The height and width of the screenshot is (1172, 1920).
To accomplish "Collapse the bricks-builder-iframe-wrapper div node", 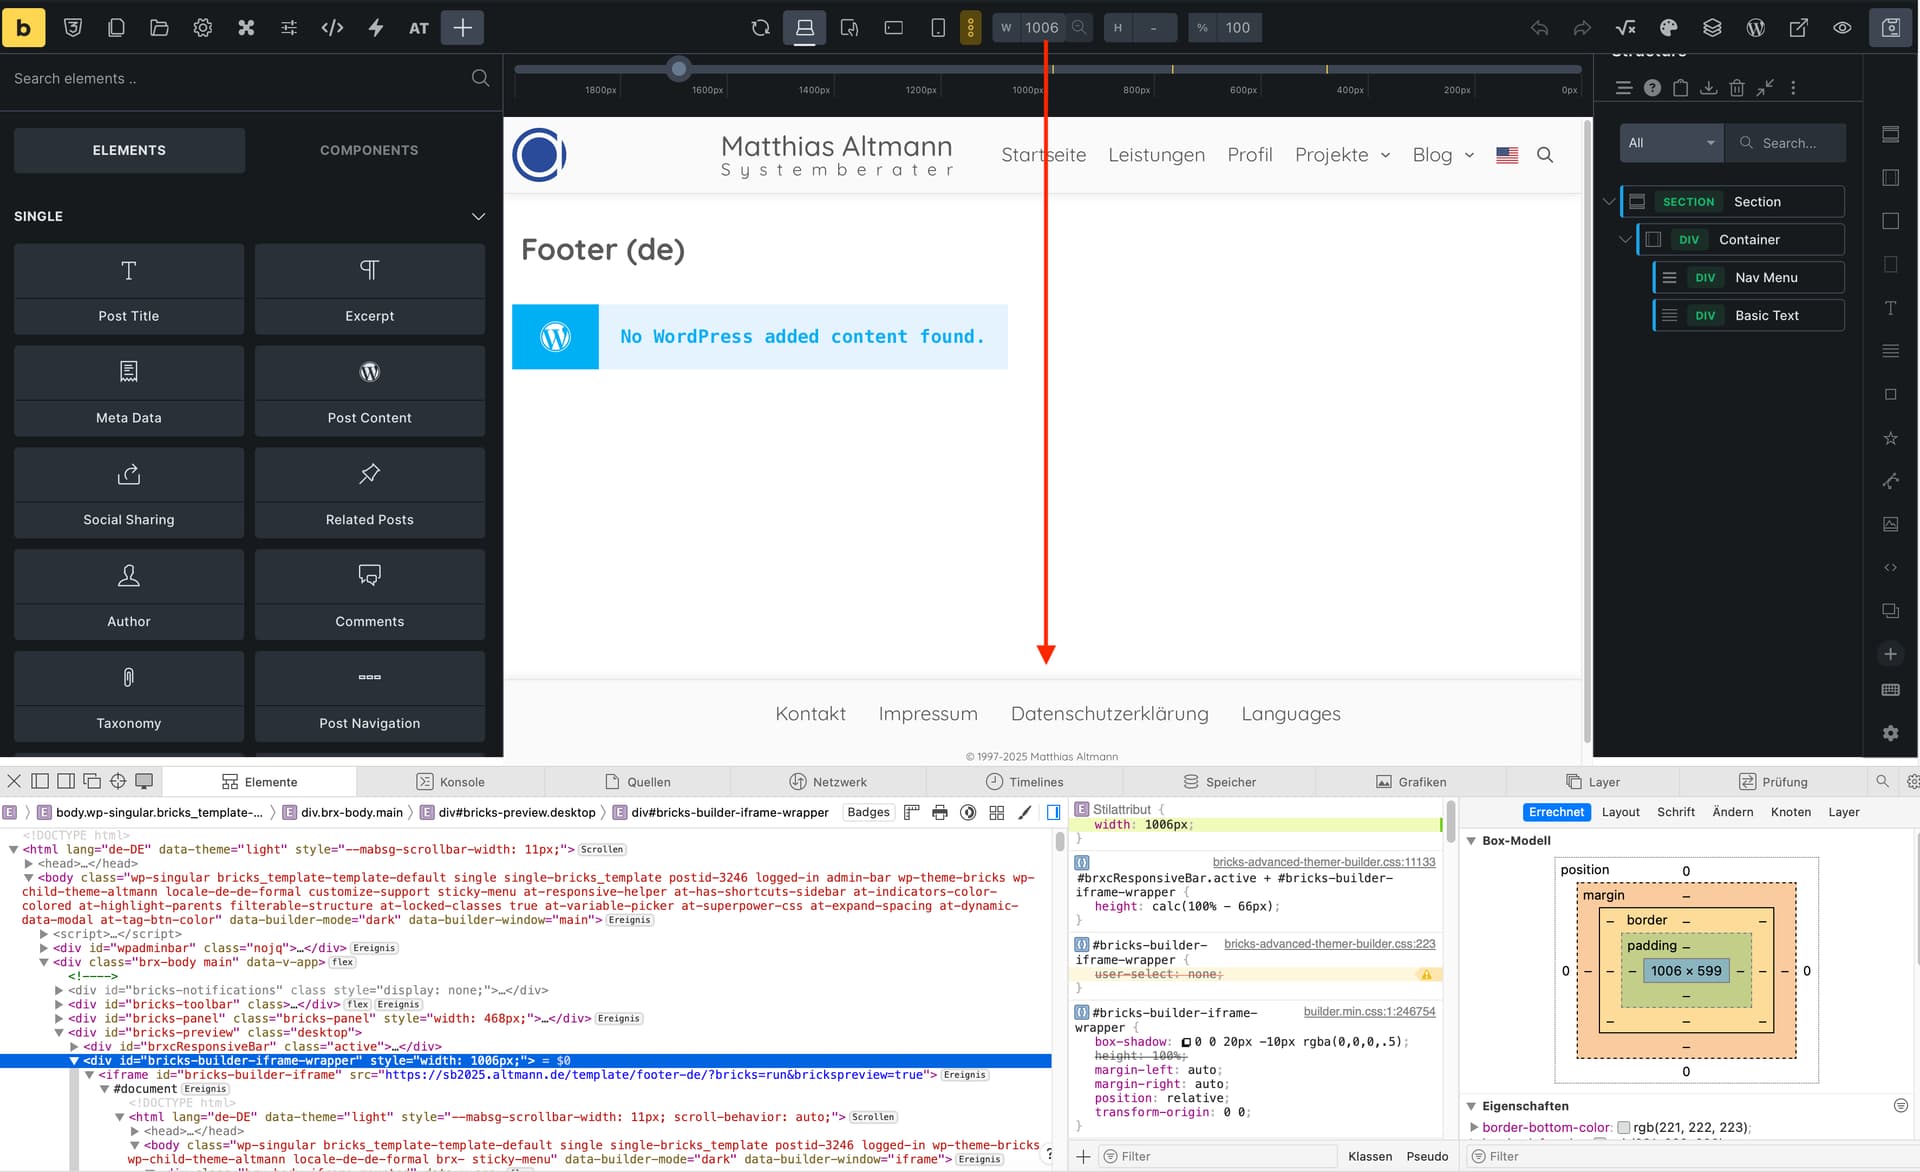I will pyautogui.click(x=74, y=1060).
